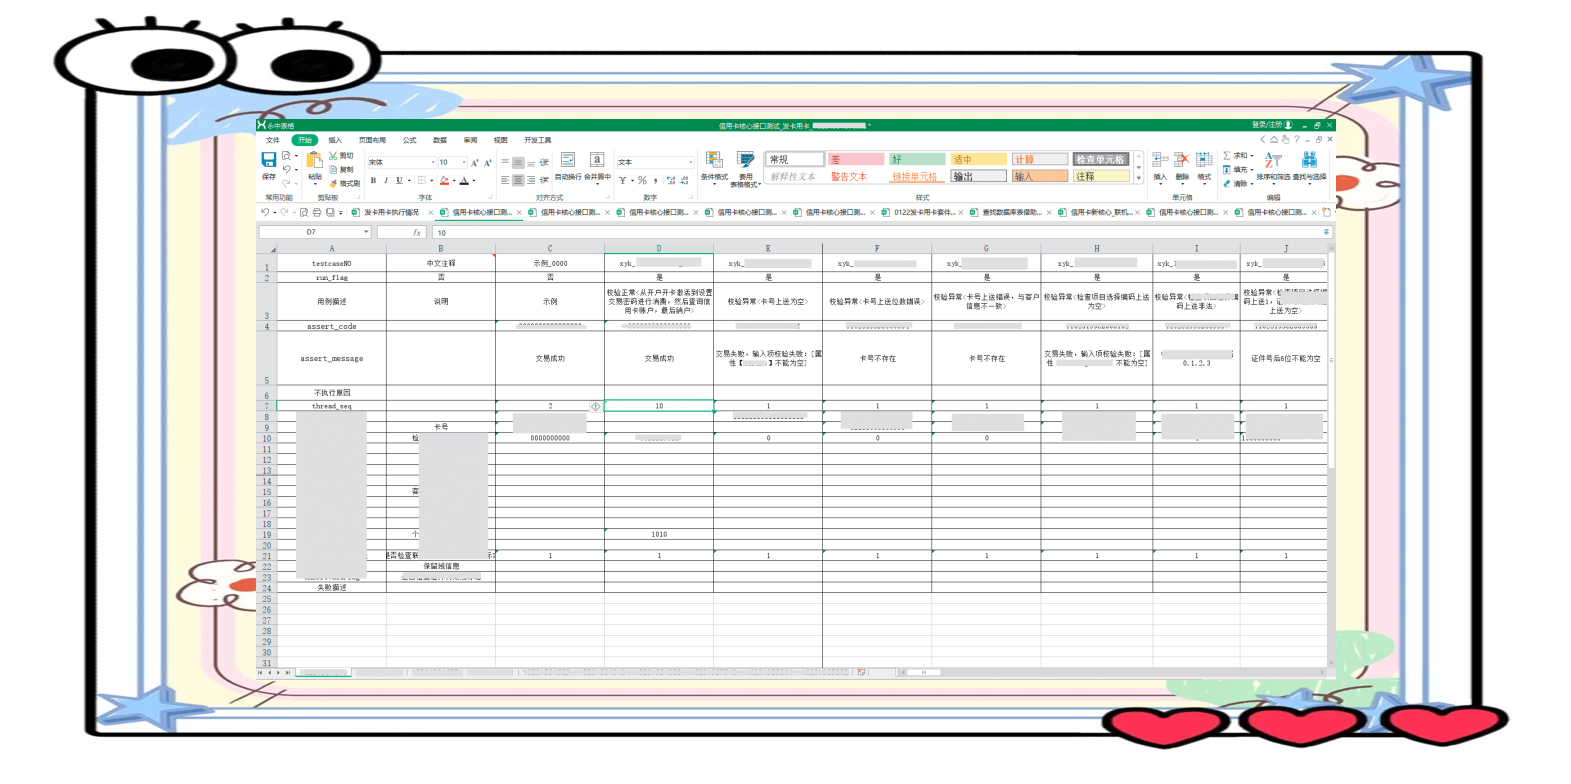1571x784 pixels.
Task: Apply the 计算 (Calculation) cell style
Action: click(1040, 159)
